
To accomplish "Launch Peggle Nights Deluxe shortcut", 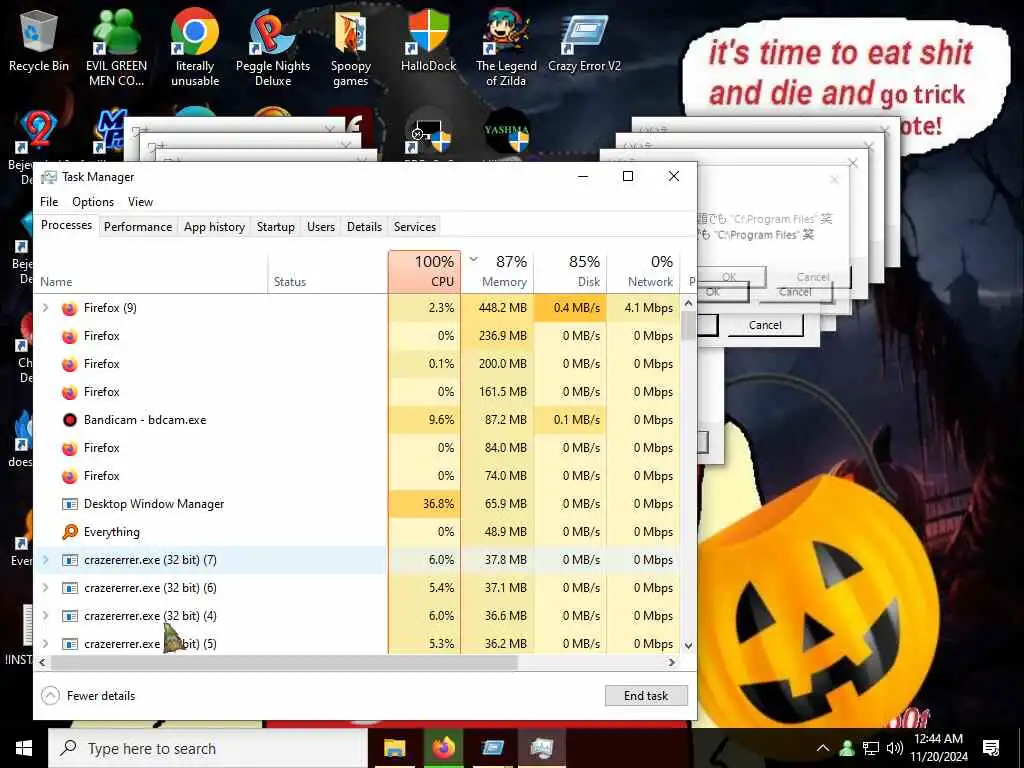I will pos(273,47).
